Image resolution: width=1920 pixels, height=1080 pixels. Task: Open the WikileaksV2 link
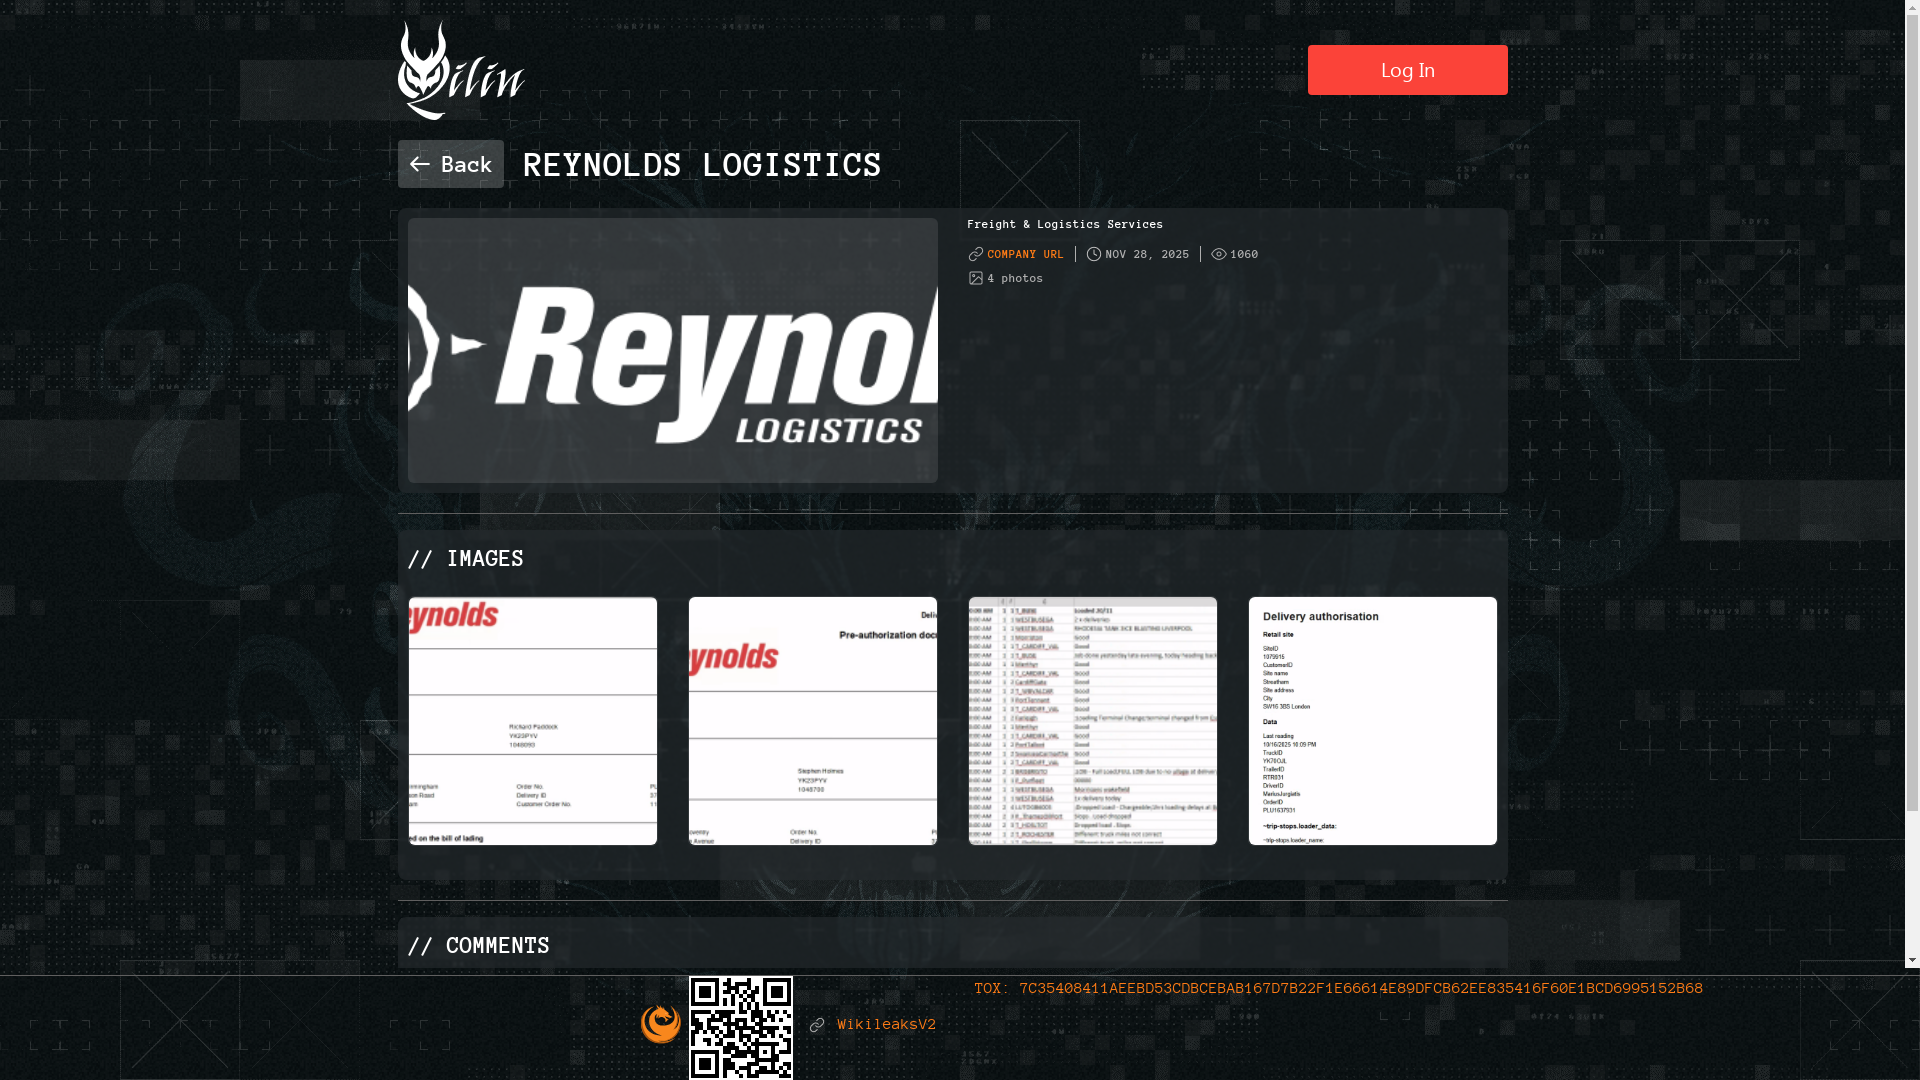(886, 1024)
